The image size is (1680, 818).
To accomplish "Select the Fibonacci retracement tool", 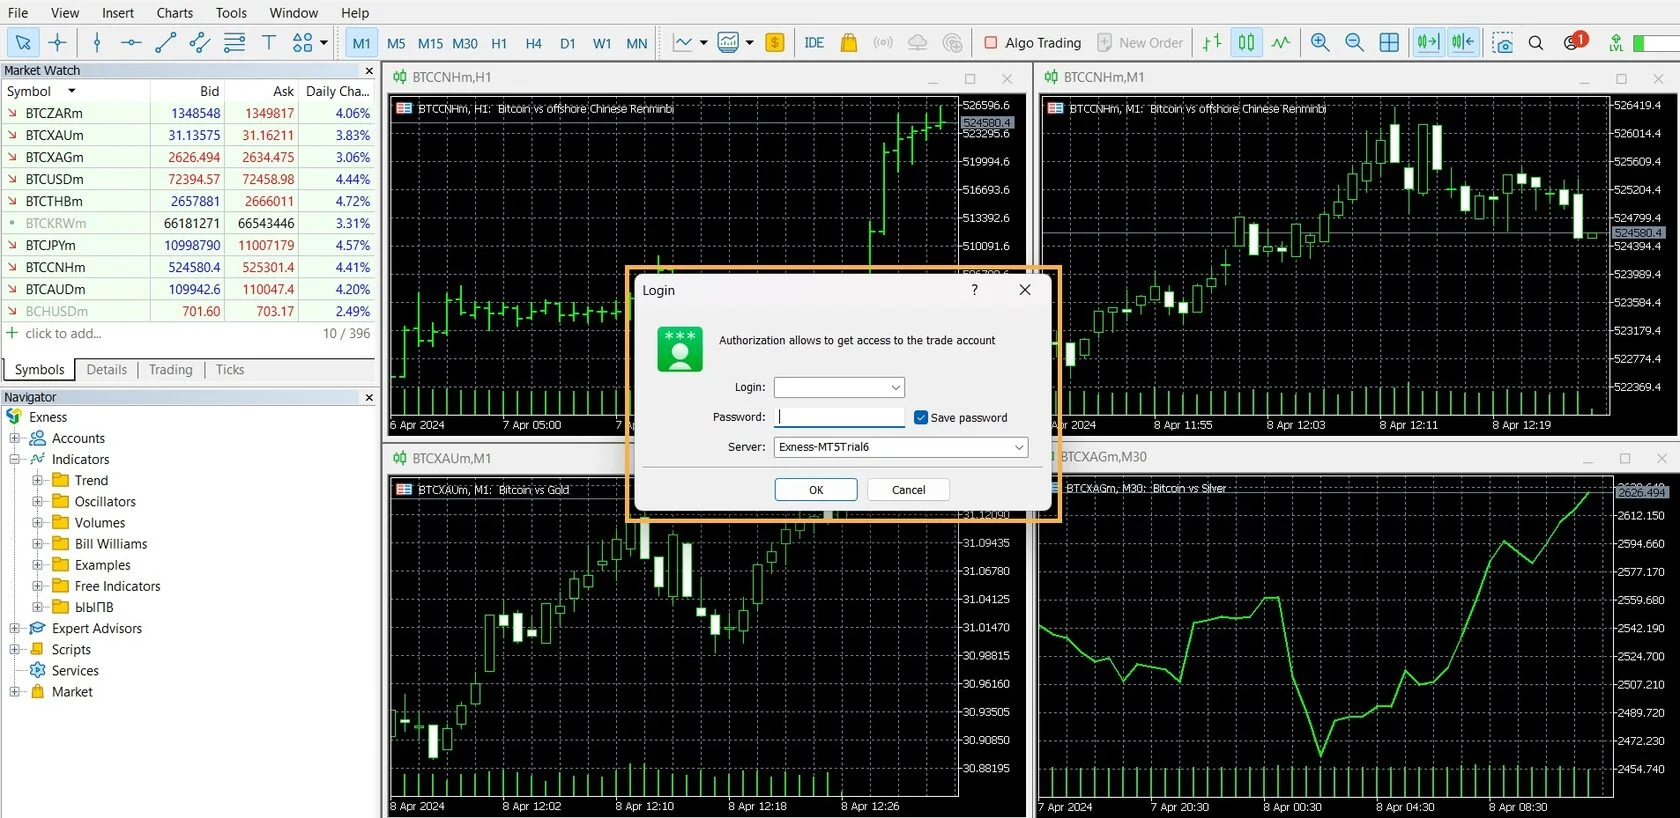I will [235, 42].
